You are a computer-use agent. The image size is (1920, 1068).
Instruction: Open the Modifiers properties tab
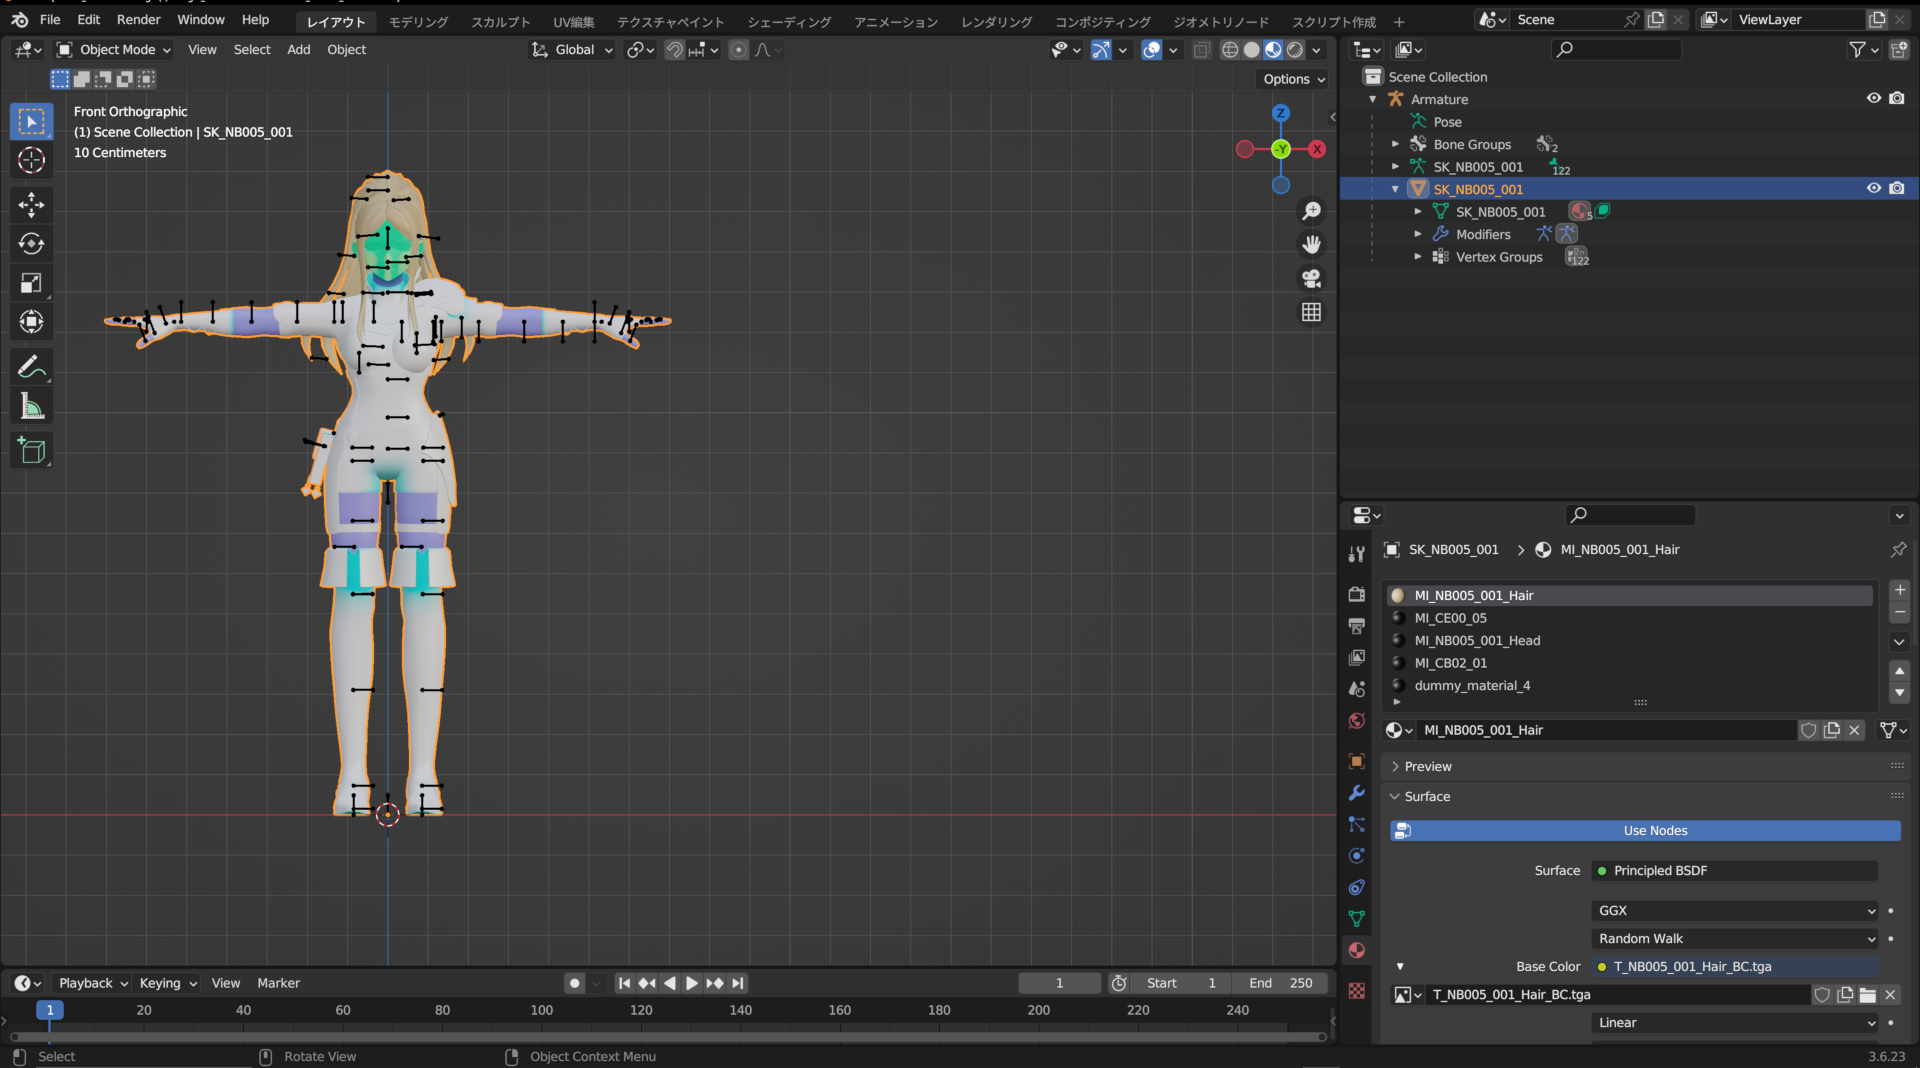point(1356,793)
